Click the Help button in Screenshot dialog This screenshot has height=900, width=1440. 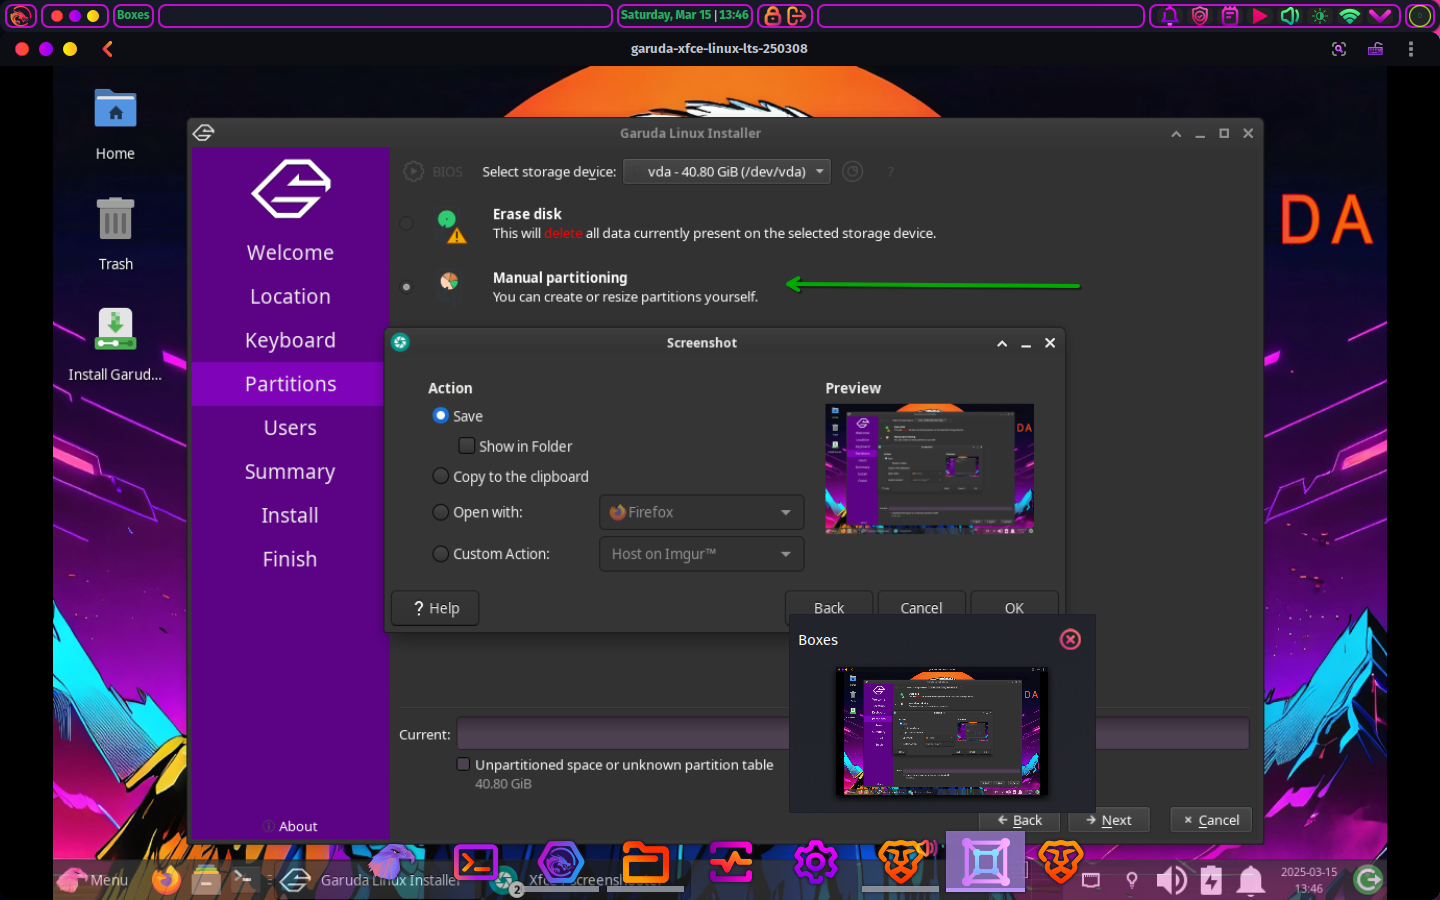(x=435, y=608)
